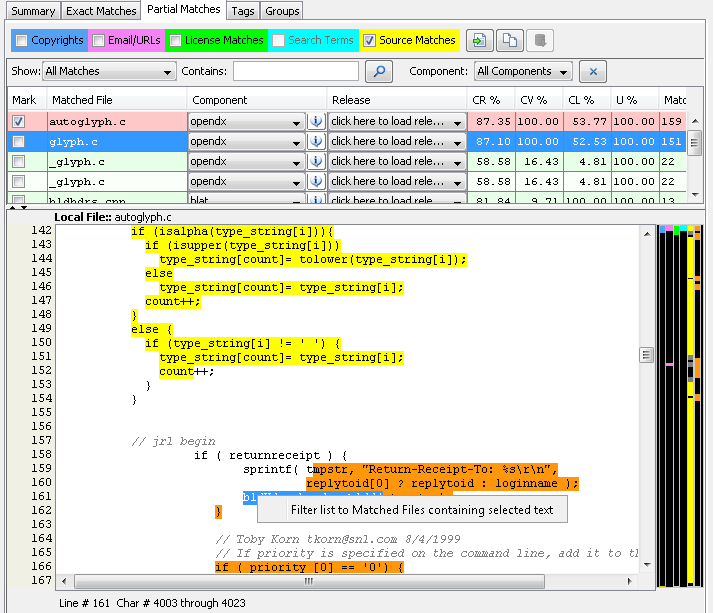714x613 pixels.
Task: Click the magnifier search button beside Contains
Action: [379, 72]
